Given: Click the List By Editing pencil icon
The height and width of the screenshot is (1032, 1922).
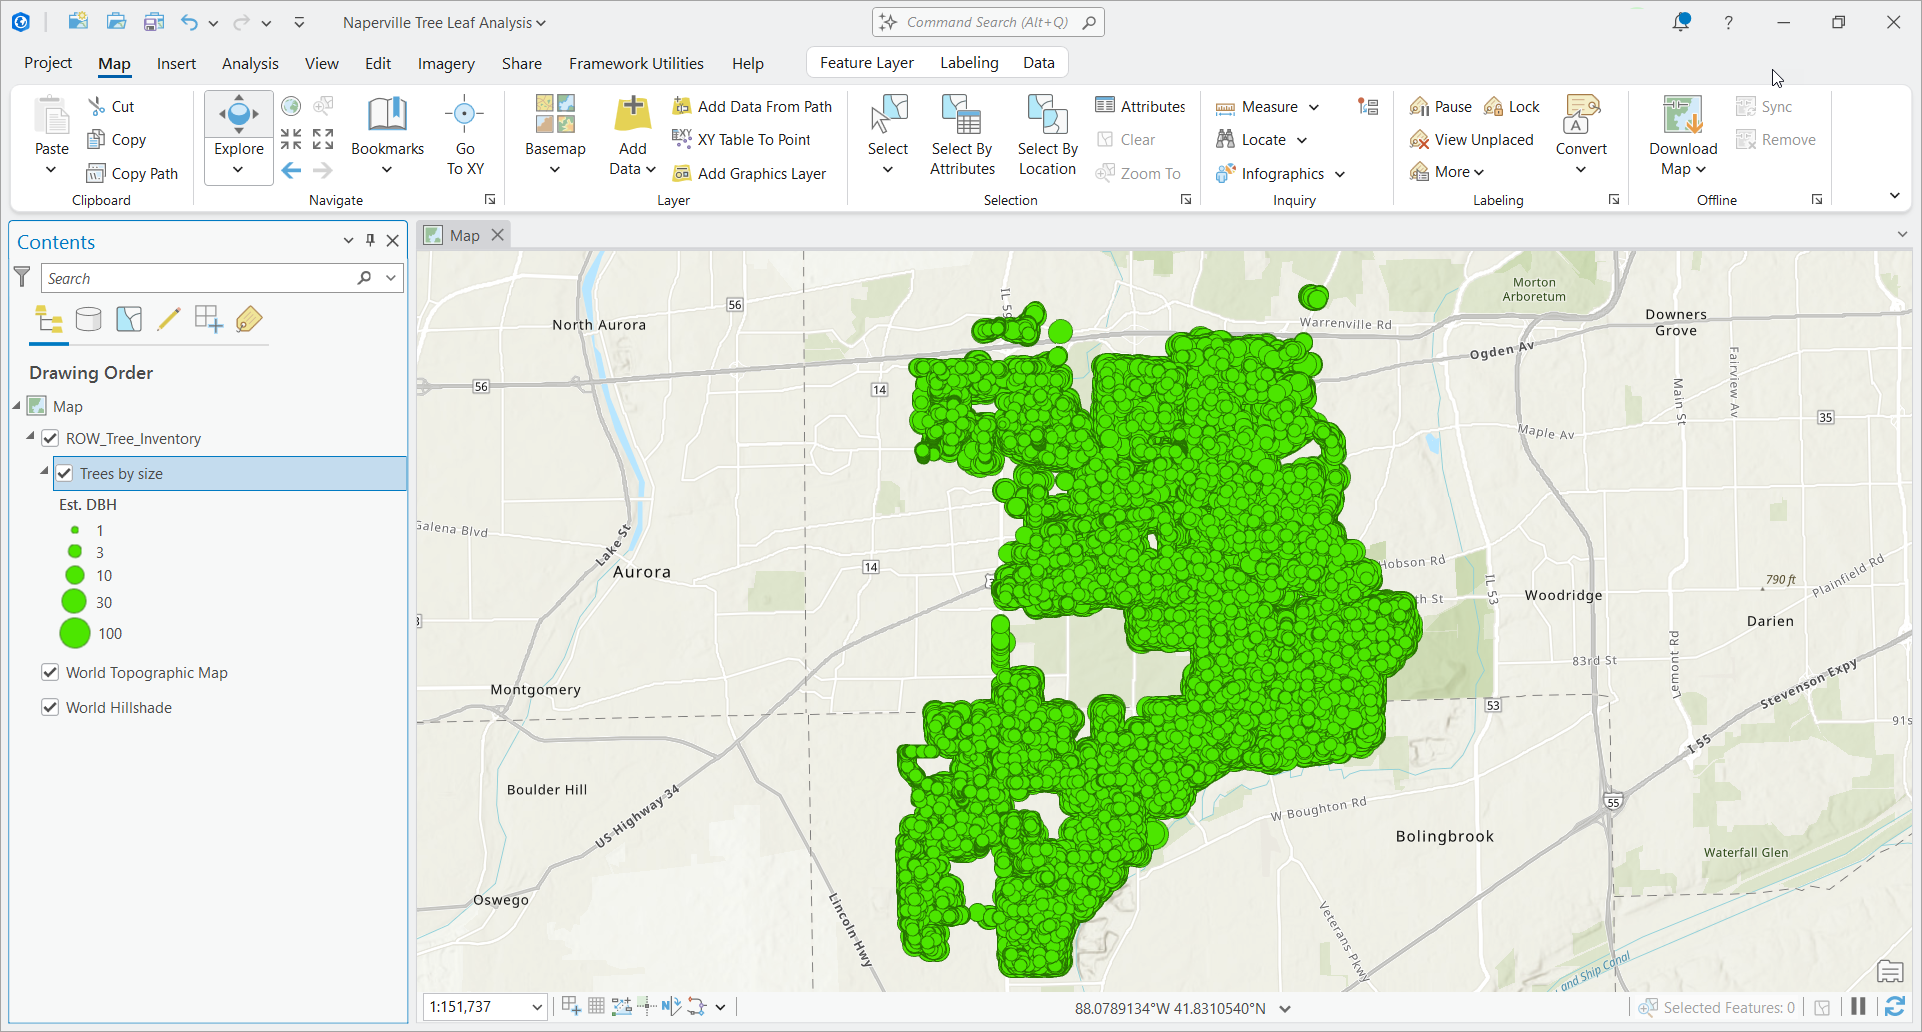Looking at the screenshot, I should pyautogui.click(x=168, y=320).
